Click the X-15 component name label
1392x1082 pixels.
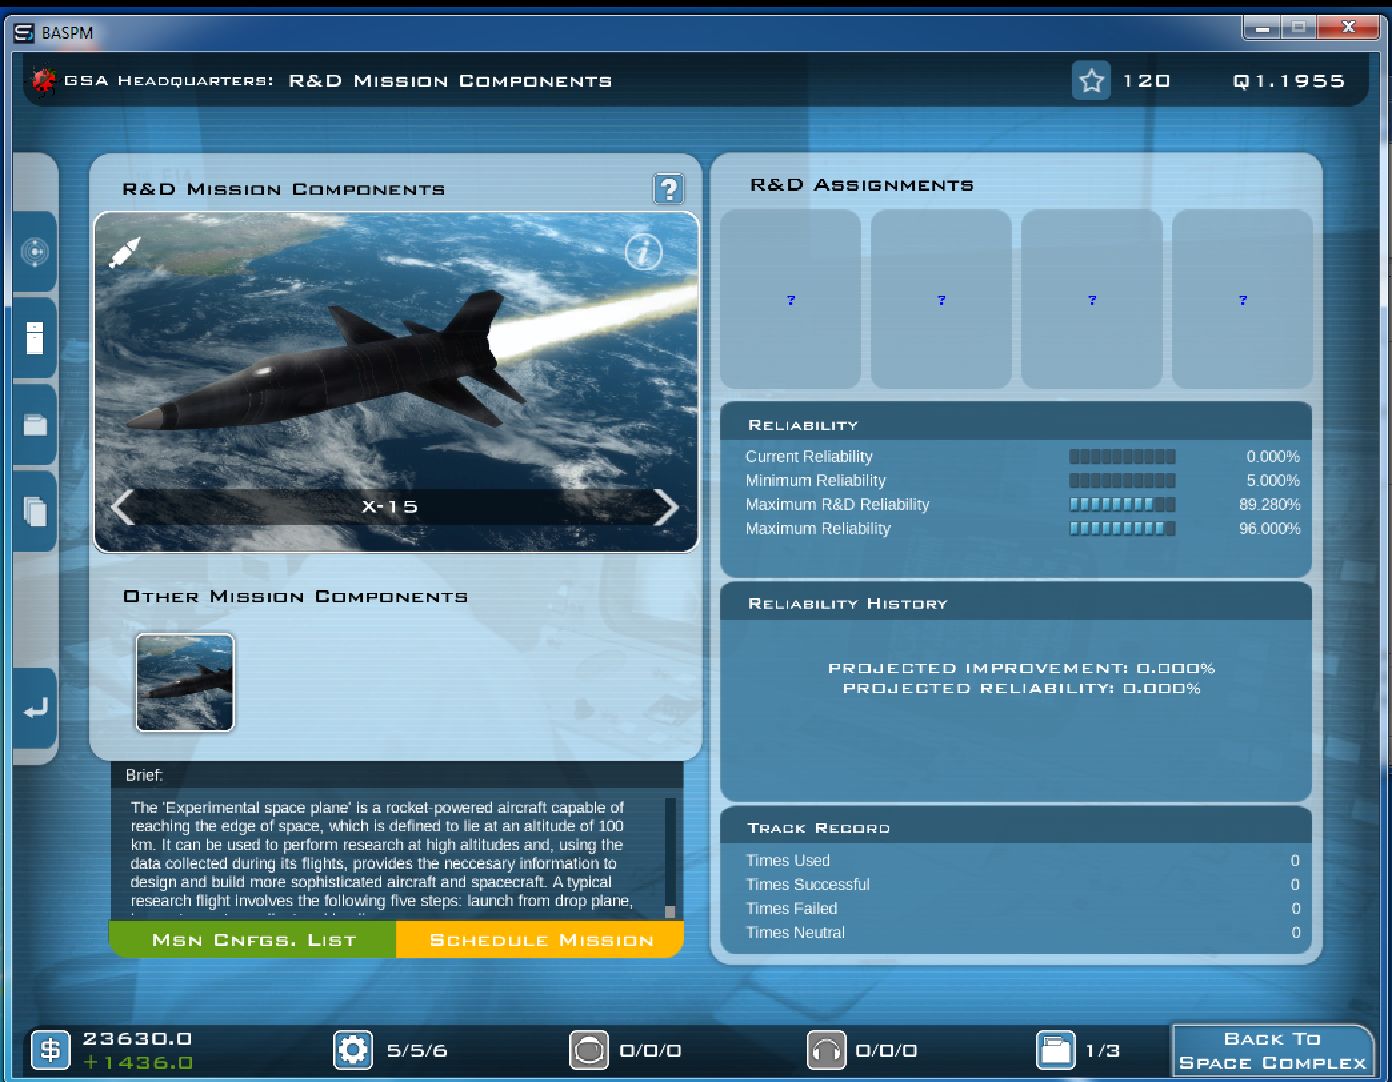tap(390, 507)
